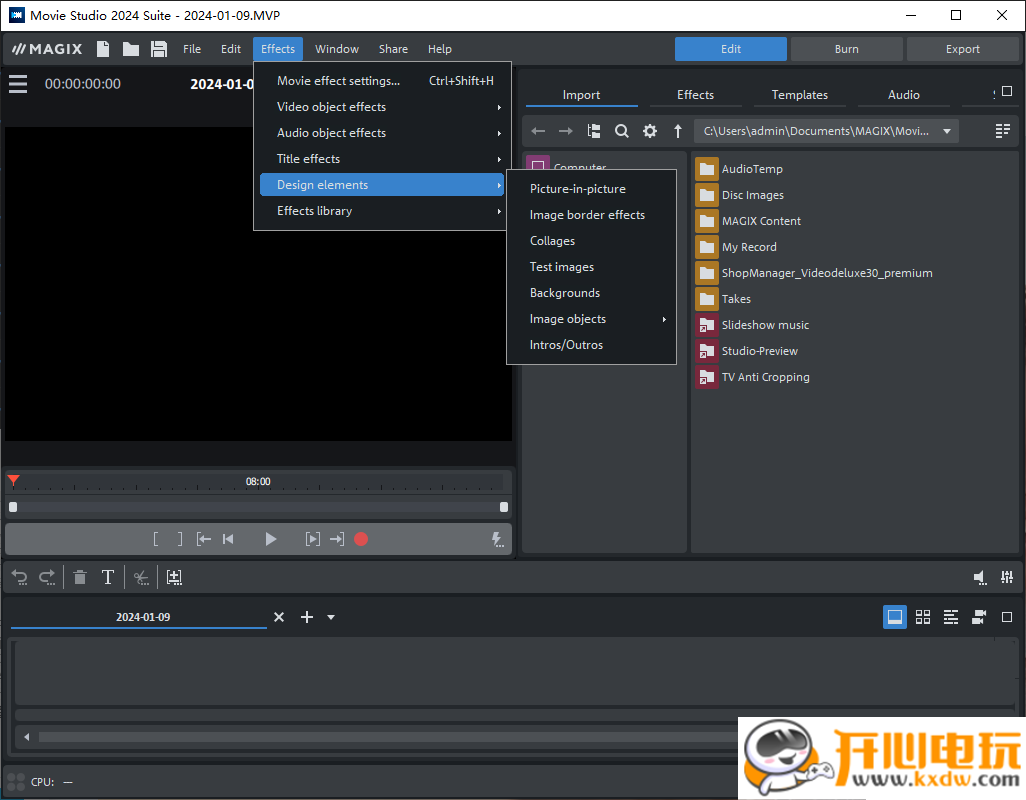Click the red playback marker on the timeline
Screen dimensions: 1026x800
(13, 481)
